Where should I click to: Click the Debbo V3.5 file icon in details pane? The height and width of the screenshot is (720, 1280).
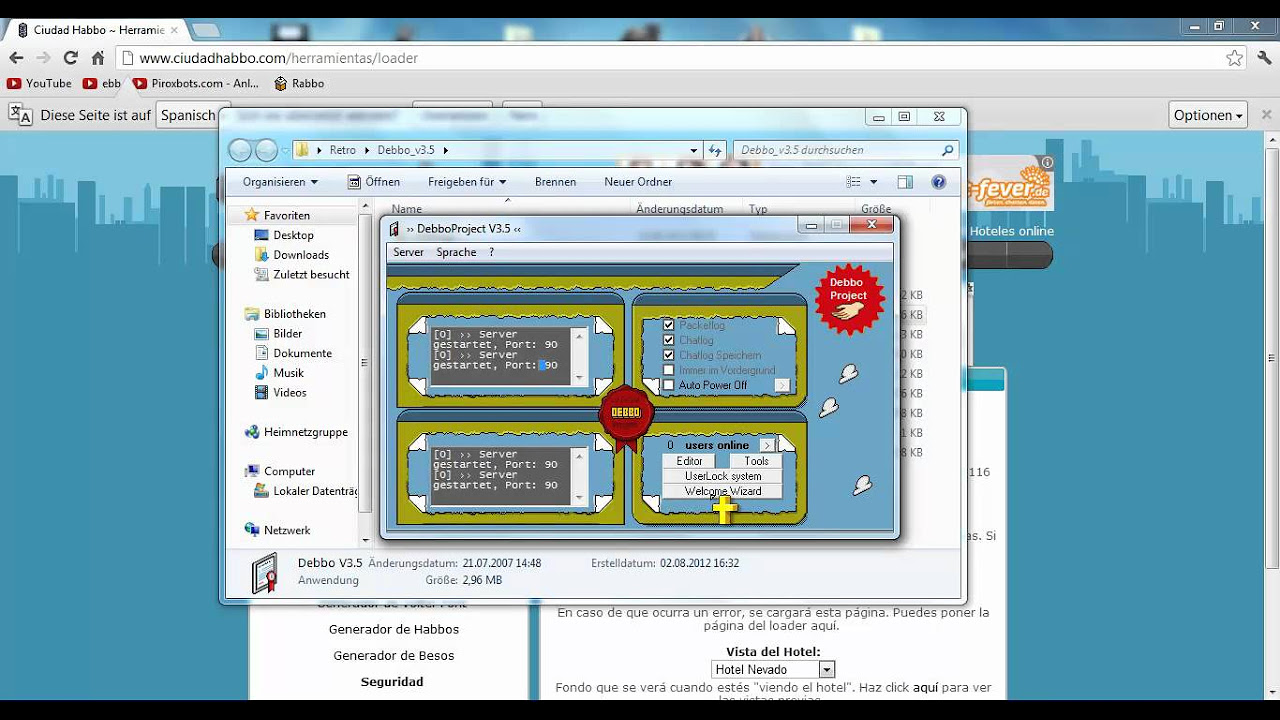[x=264, y=573]
